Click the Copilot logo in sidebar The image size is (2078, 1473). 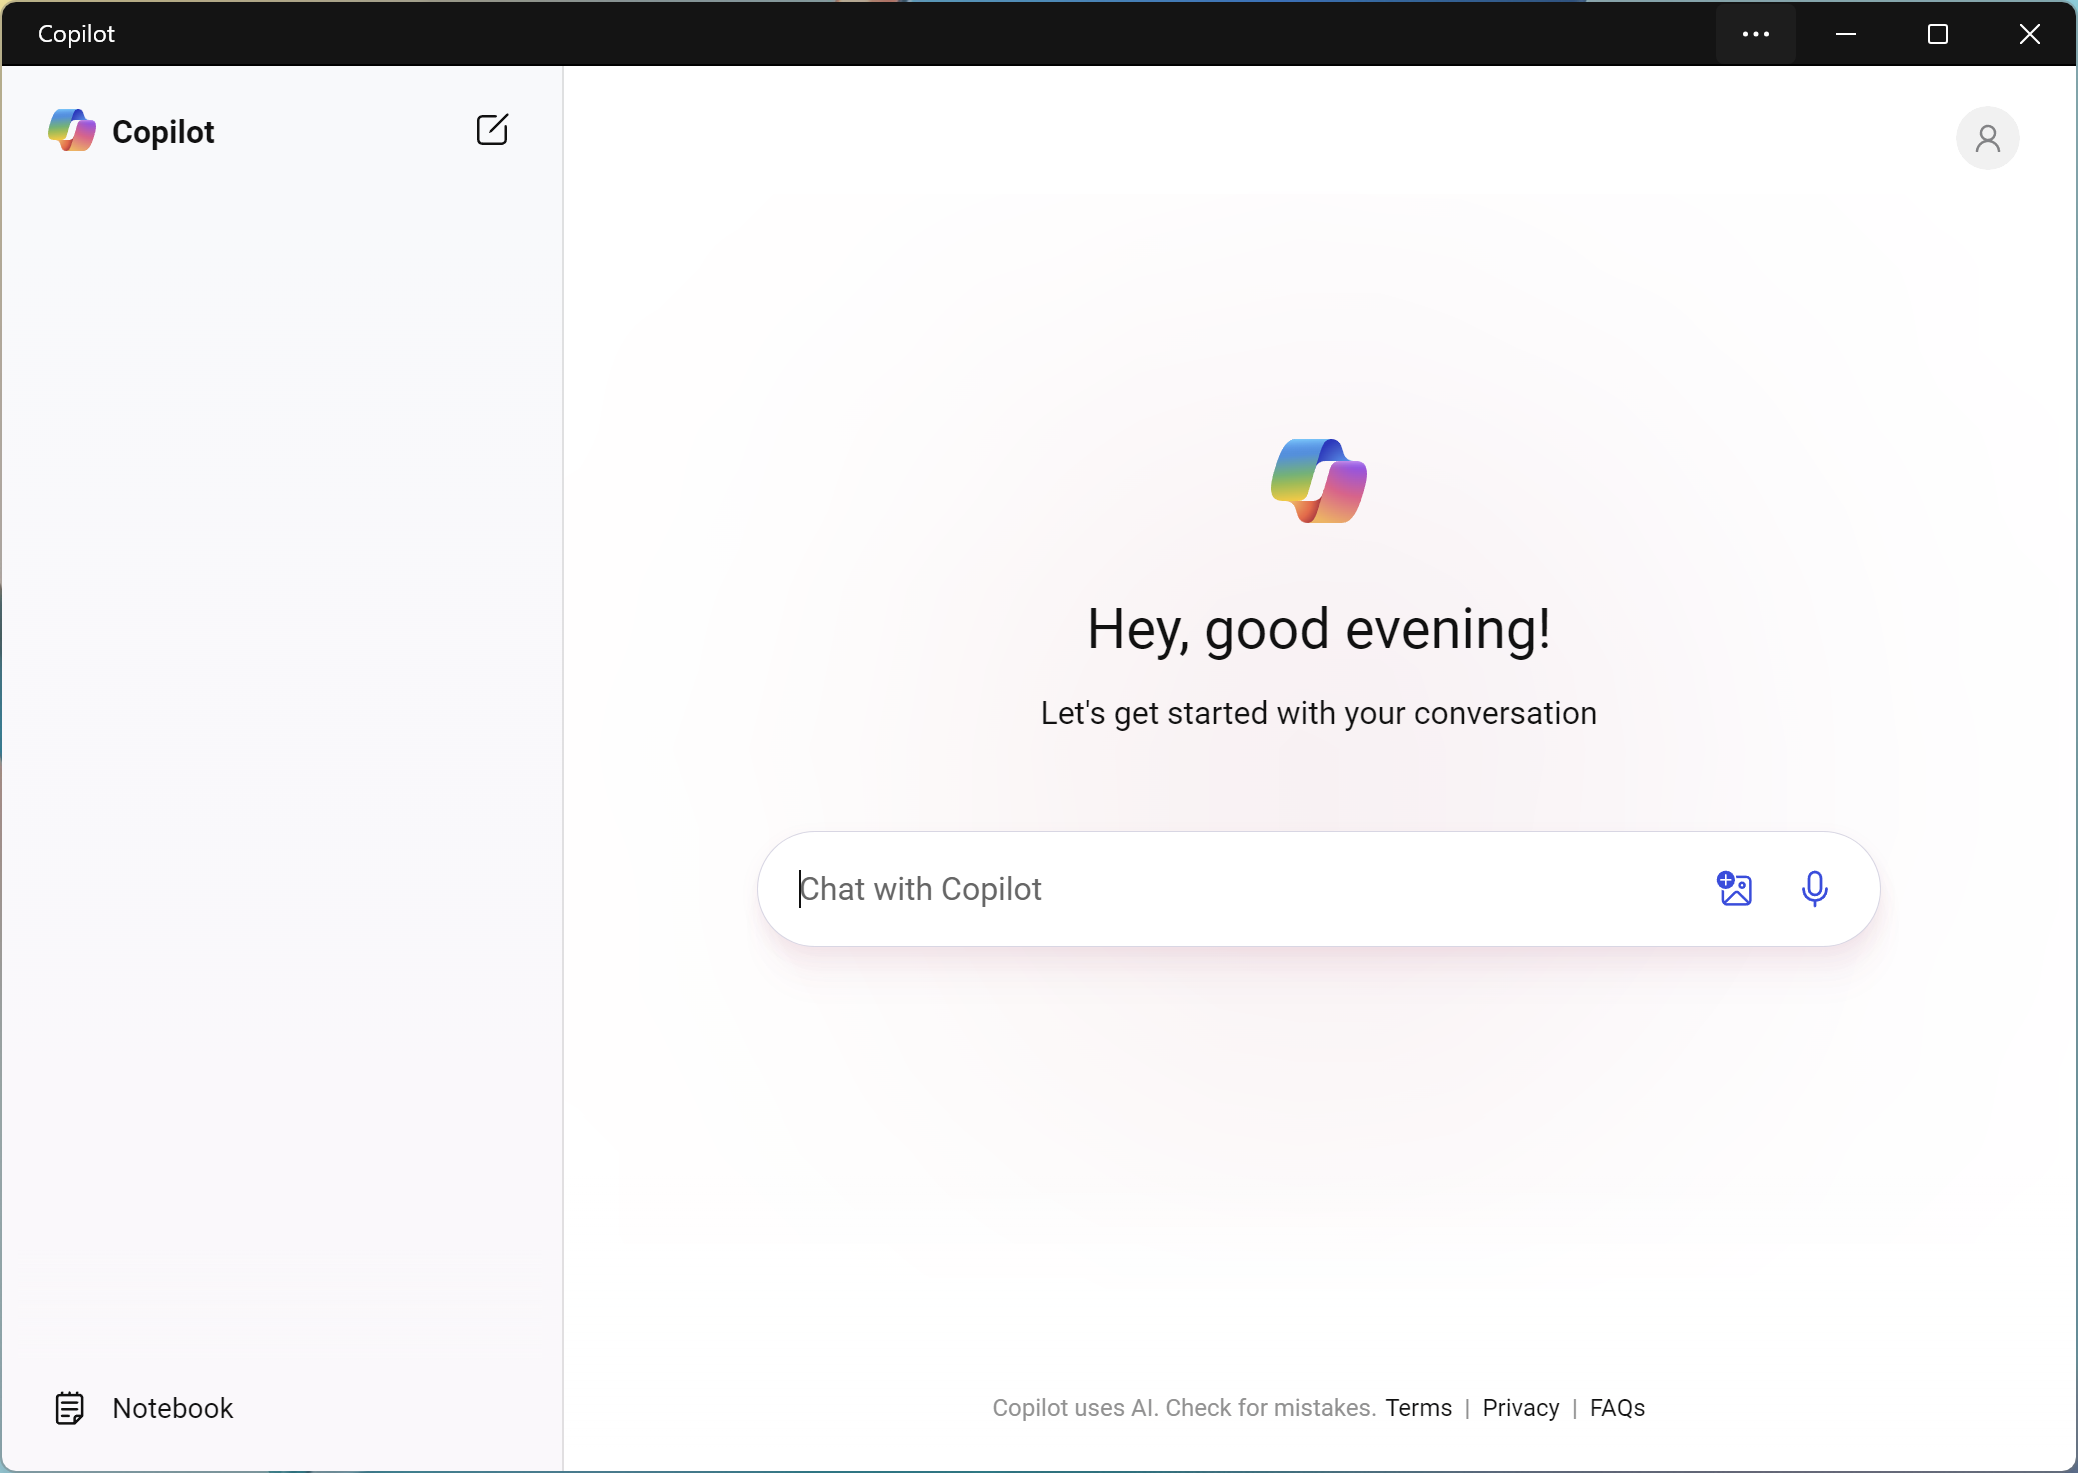72,131
